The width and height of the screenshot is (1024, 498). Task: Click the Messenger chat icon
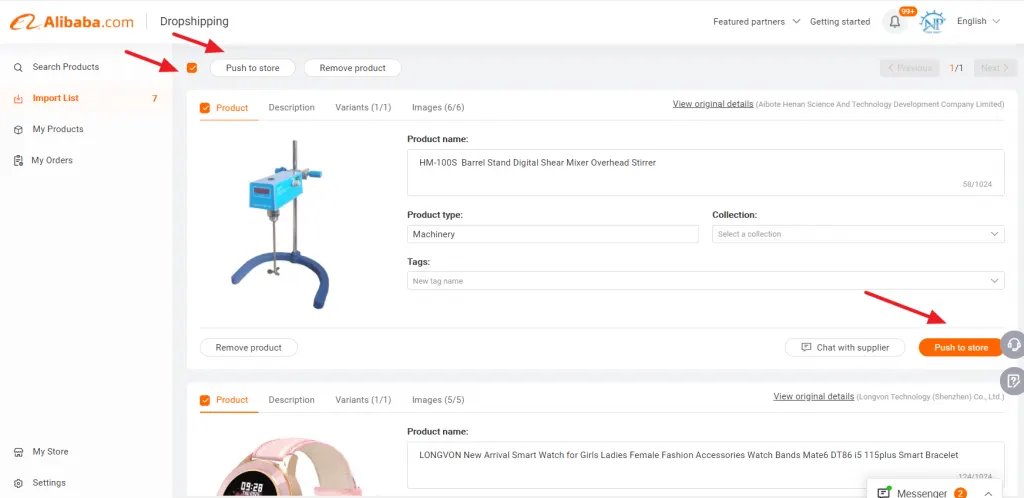[x=884, y=493]
